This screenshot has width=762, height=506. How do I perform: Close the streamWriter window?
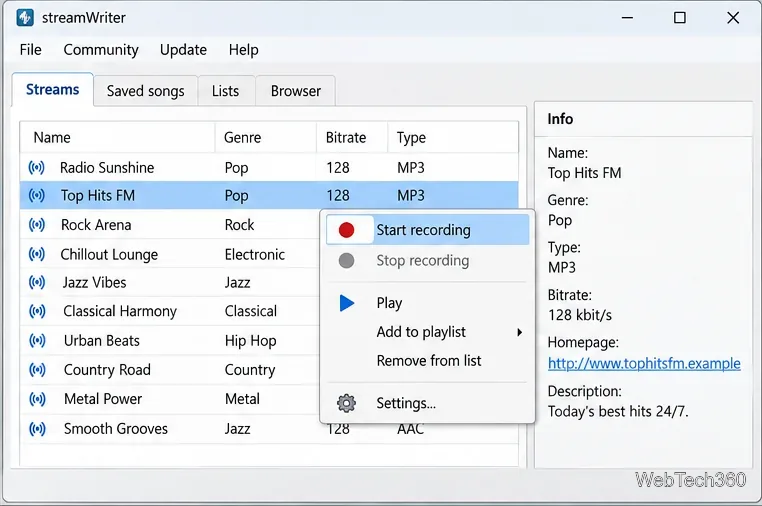[733, 18]
